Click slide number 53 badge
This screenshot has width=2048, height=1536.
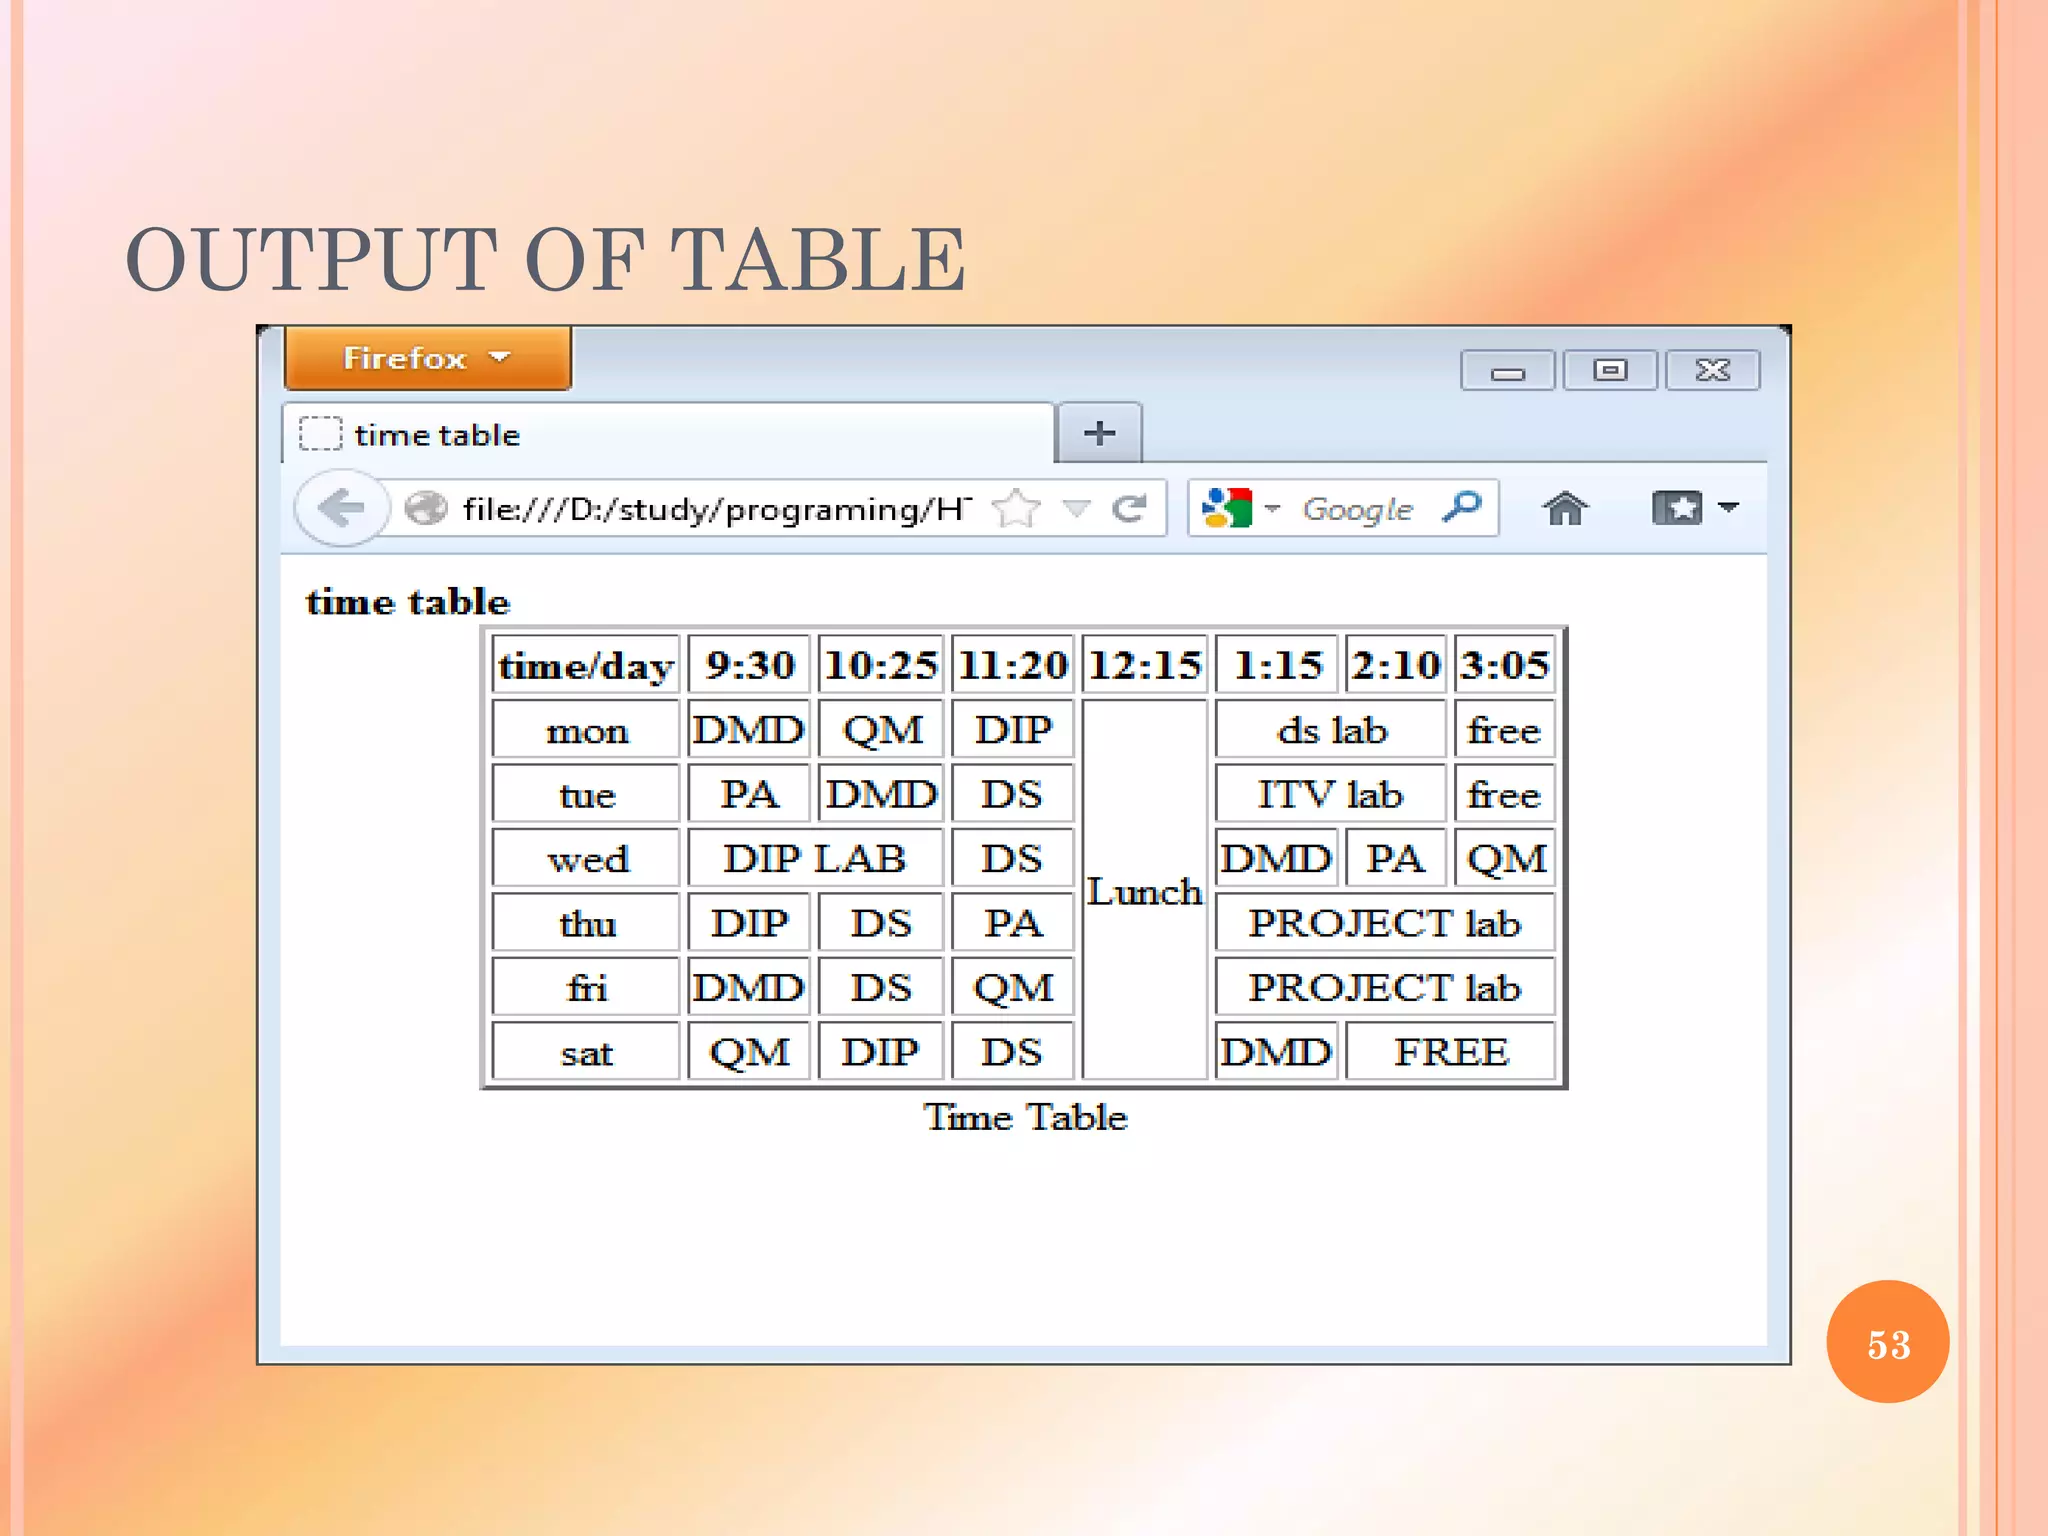click(1888, 1342)
